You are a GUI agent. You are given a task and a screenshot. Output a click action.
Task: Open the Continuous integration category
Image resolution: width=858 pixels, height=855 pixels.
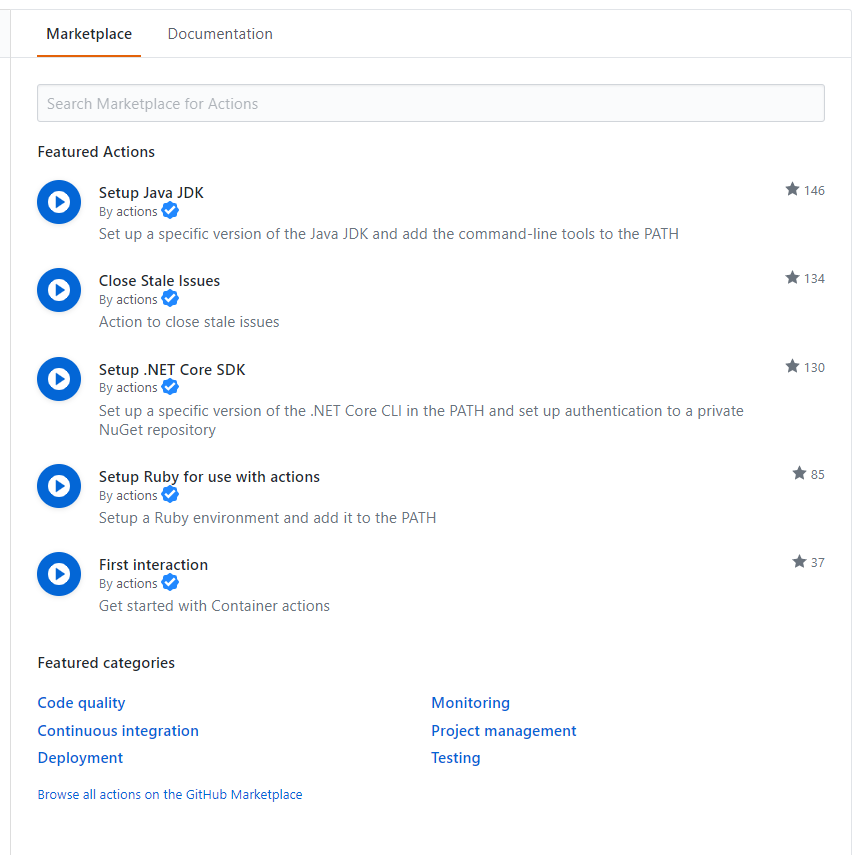point(118,731)
